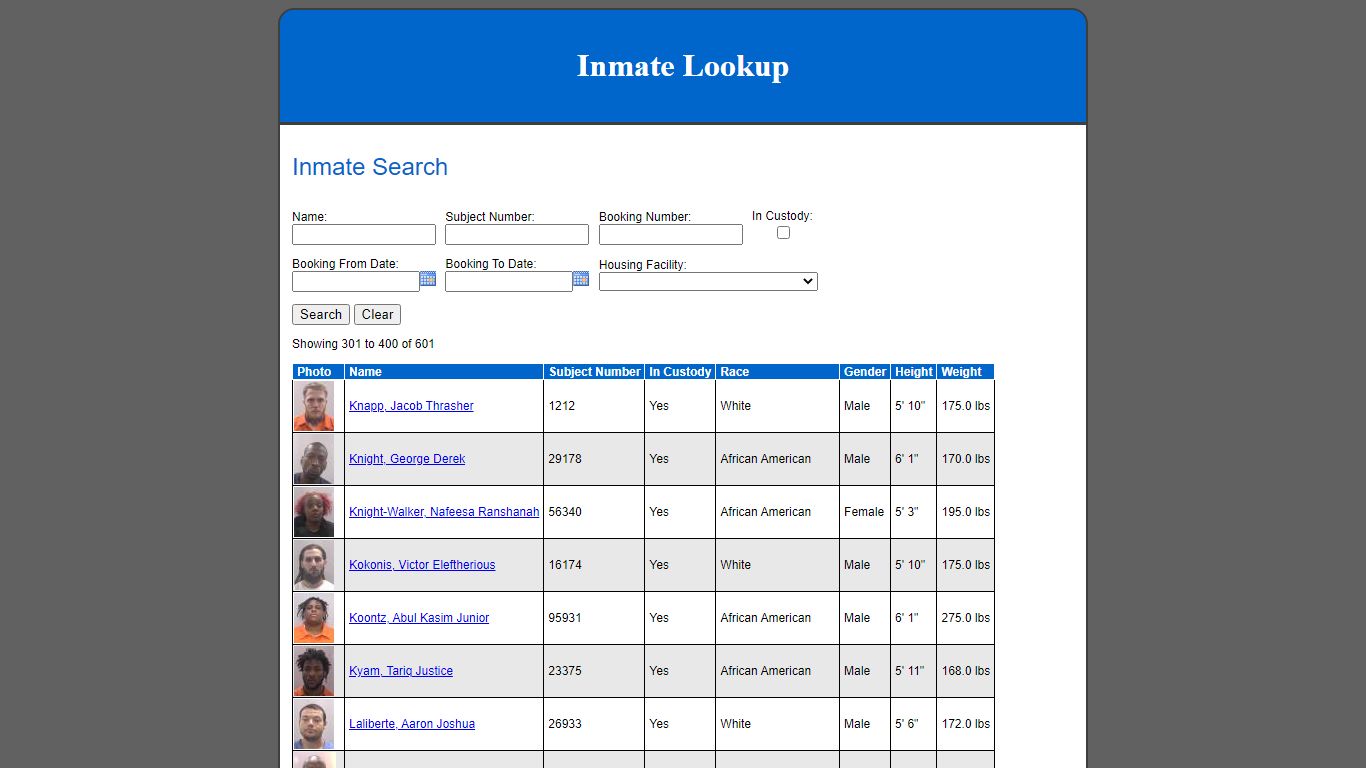
Task: Open the Booking To Date calendar picker
Action: (580, 279)
